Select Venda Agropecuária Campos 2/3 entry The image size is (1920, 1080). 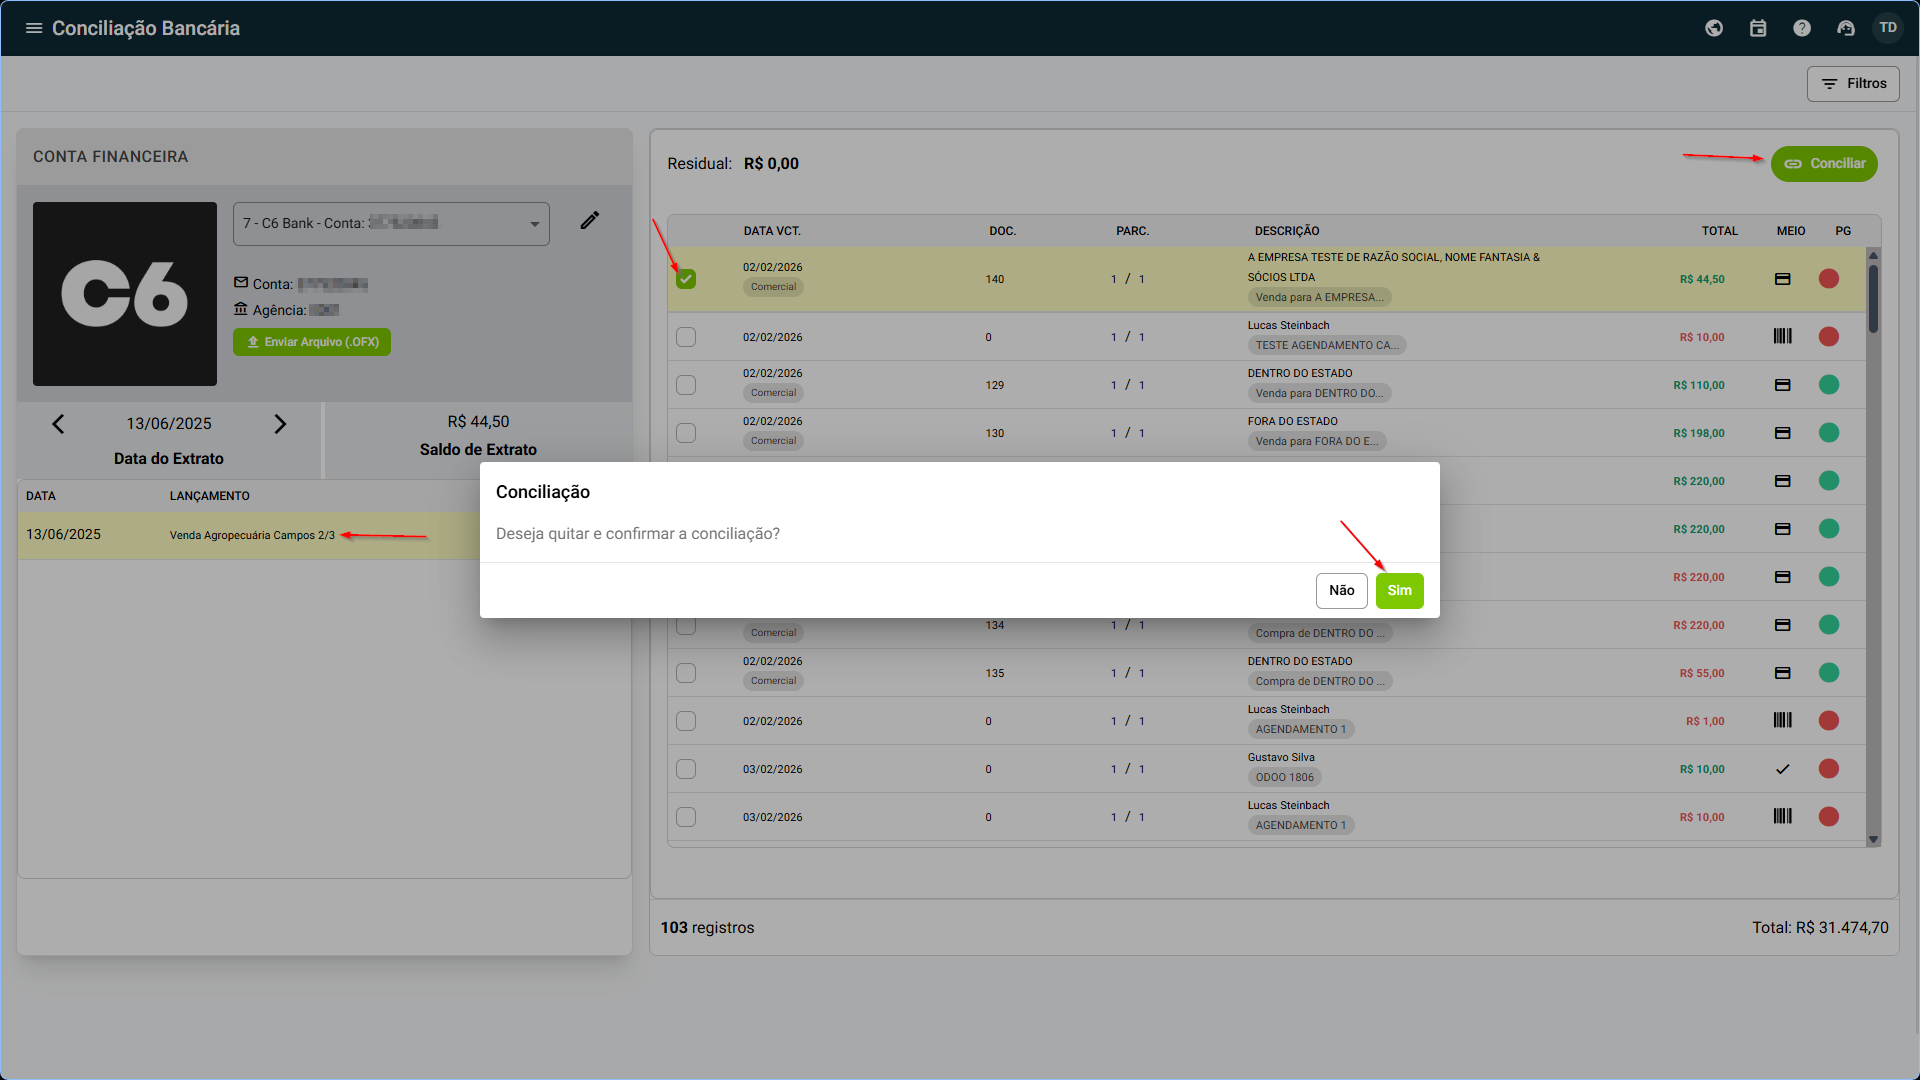tap(252, 535)
